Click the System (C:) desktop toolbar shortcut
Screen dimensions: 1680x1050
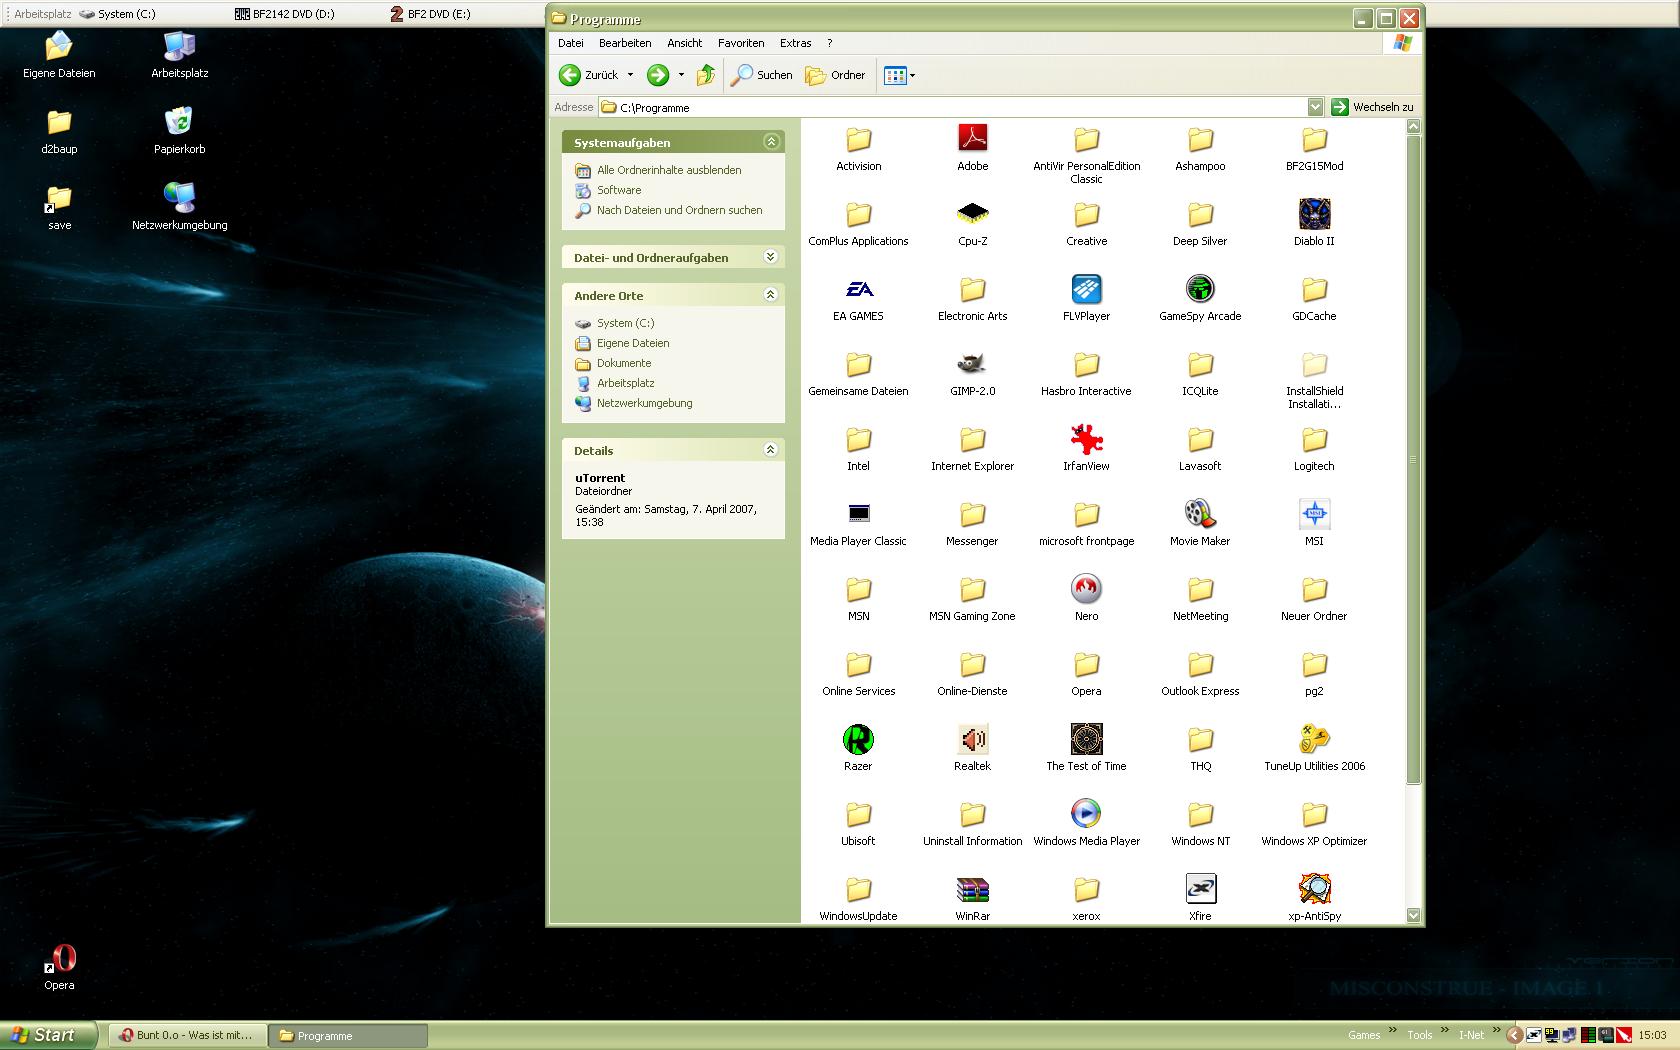(117, 14)
